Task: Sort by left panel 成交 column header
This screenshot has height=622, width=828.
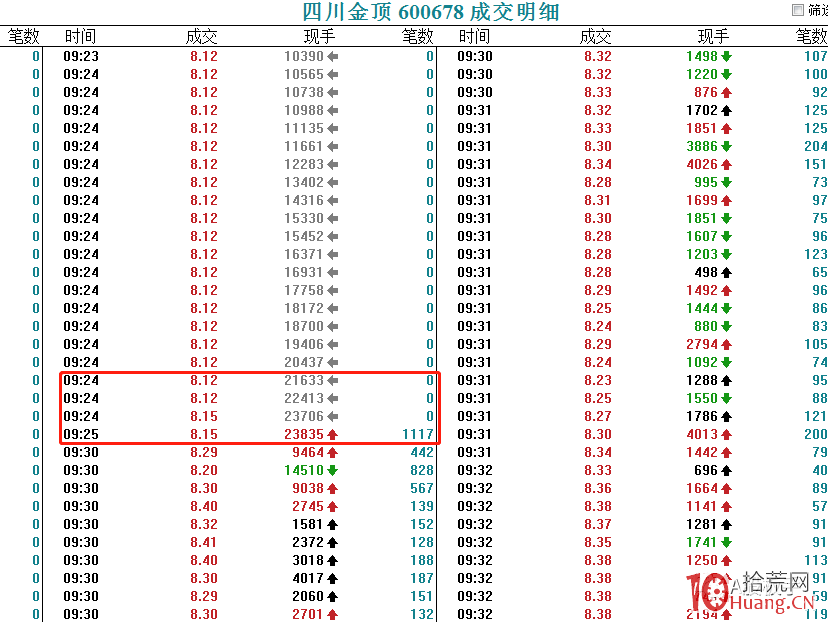Action: click(x=202, y=36)
